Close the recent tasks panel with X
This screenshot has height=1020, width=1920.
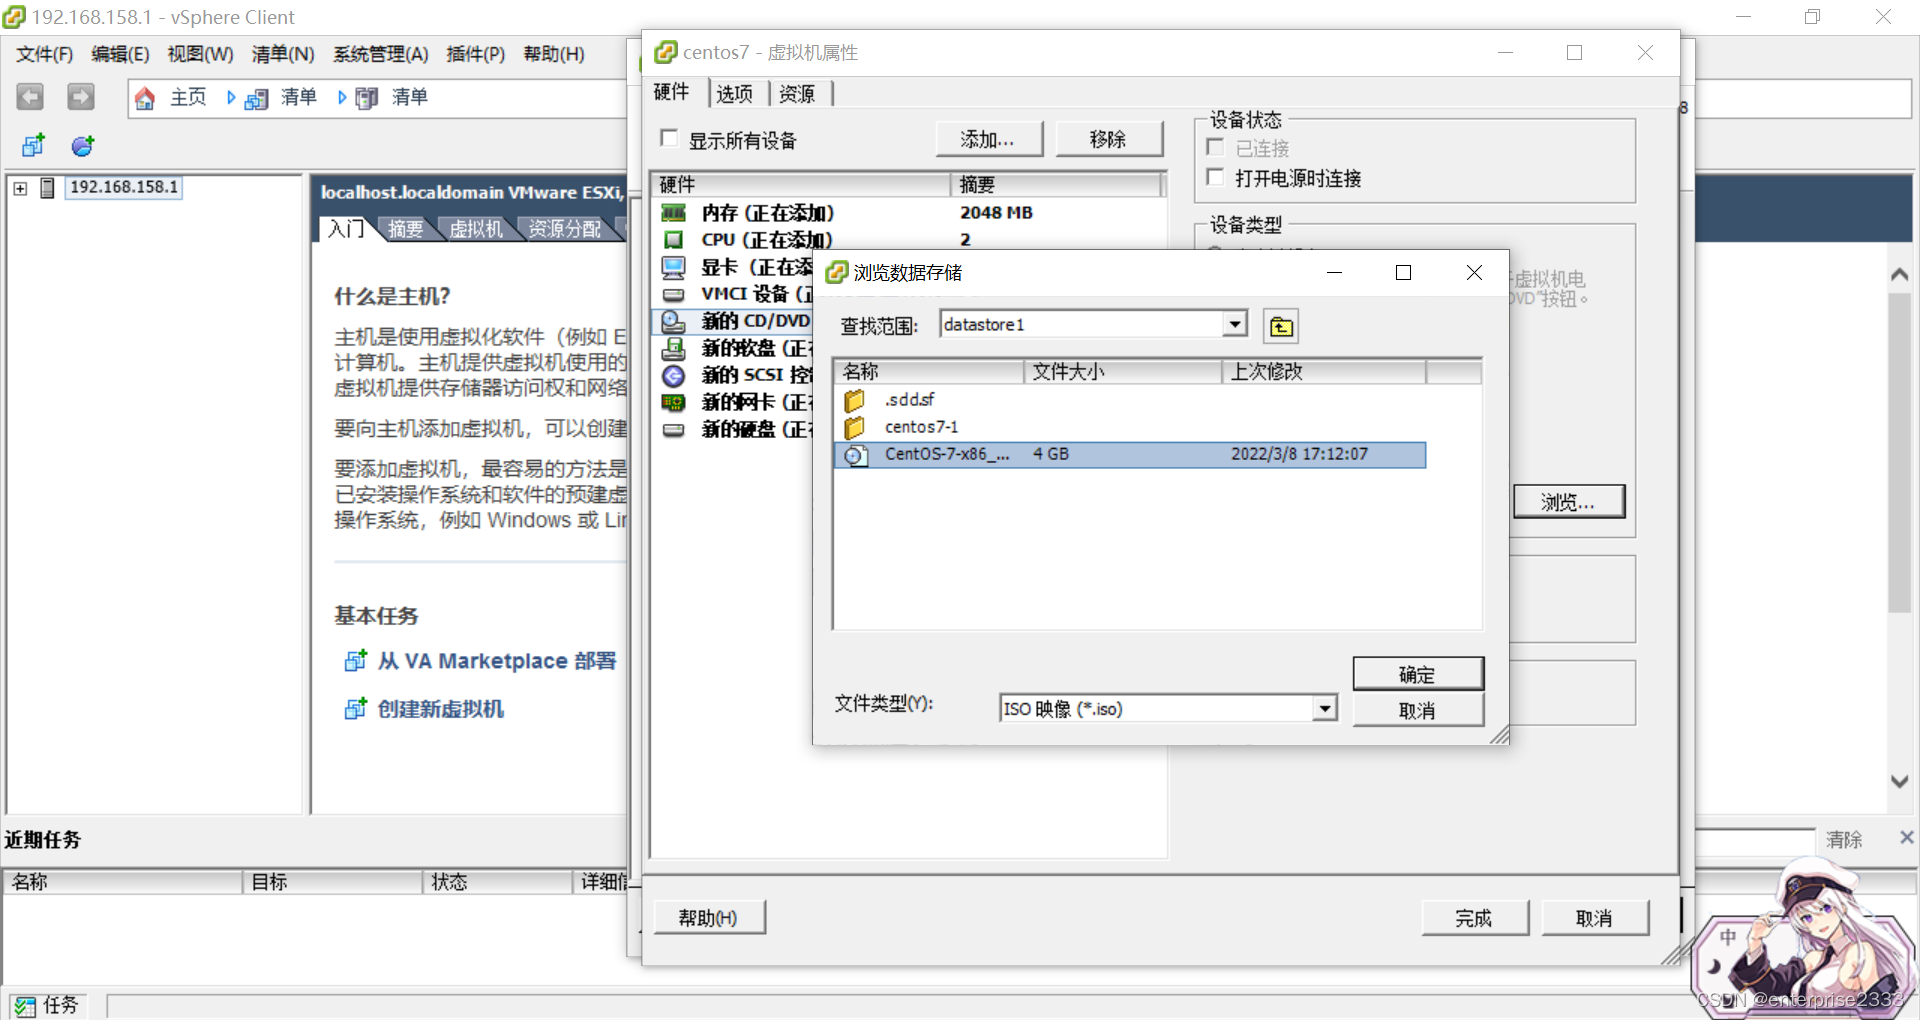pyautogui.click(x=1906, y=838)
